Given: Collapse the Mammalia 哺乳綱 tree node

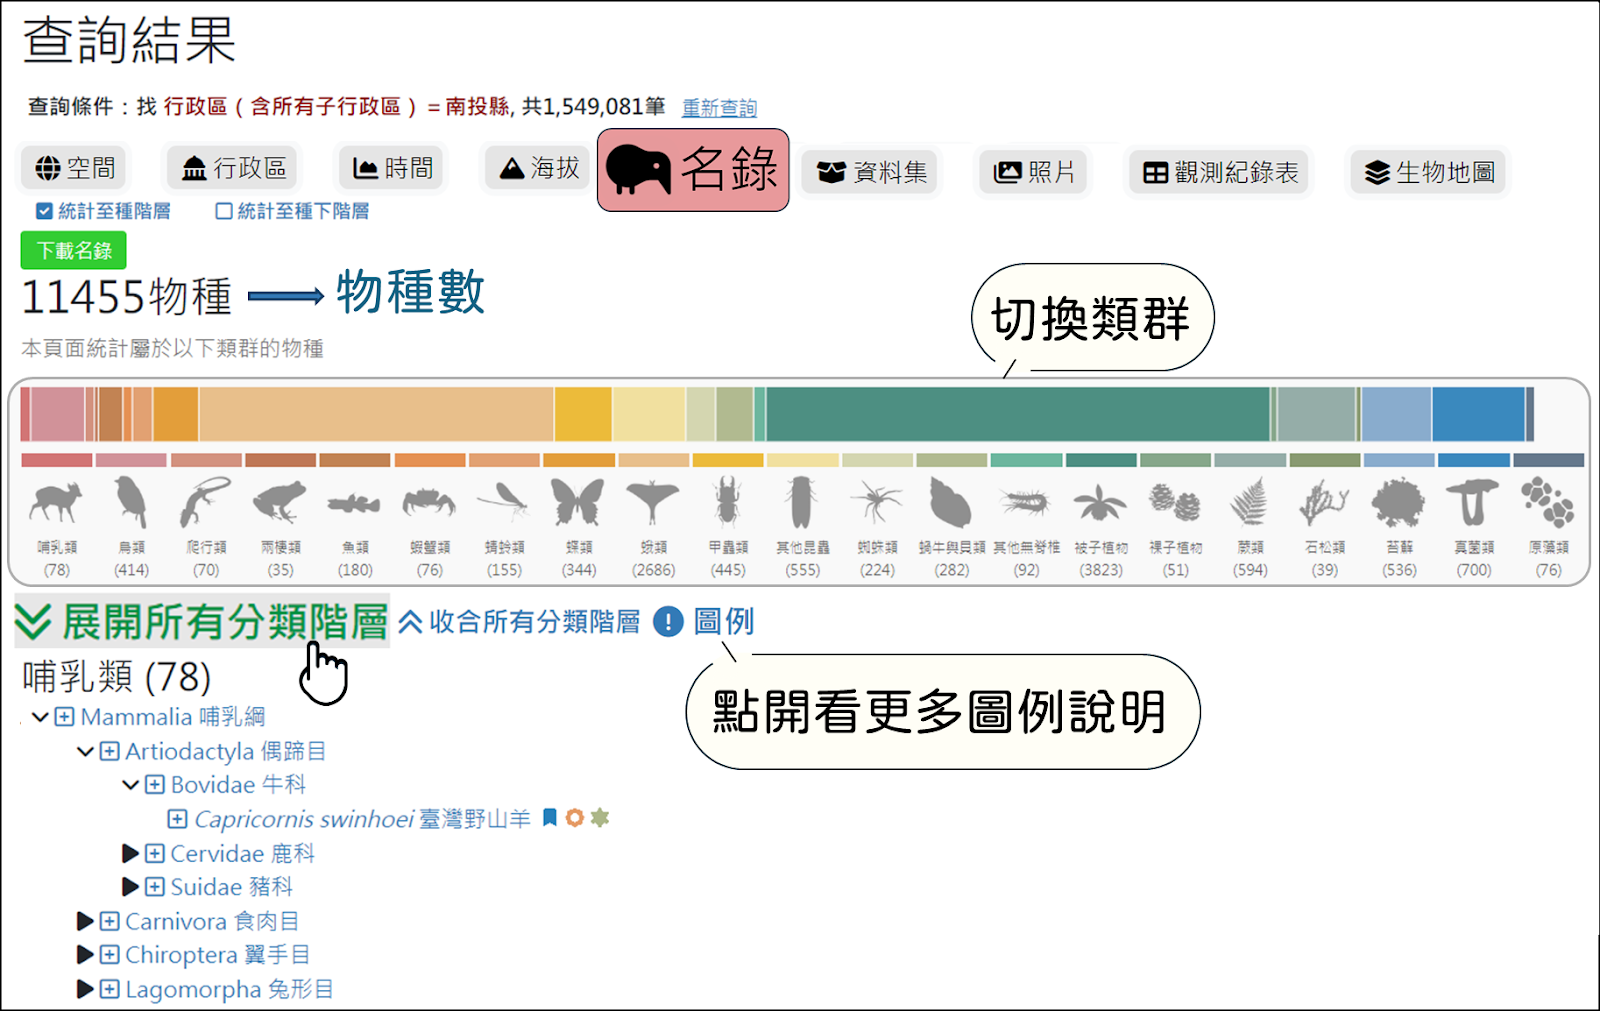Looking at the screenshot, I should (x=39, y=717).
